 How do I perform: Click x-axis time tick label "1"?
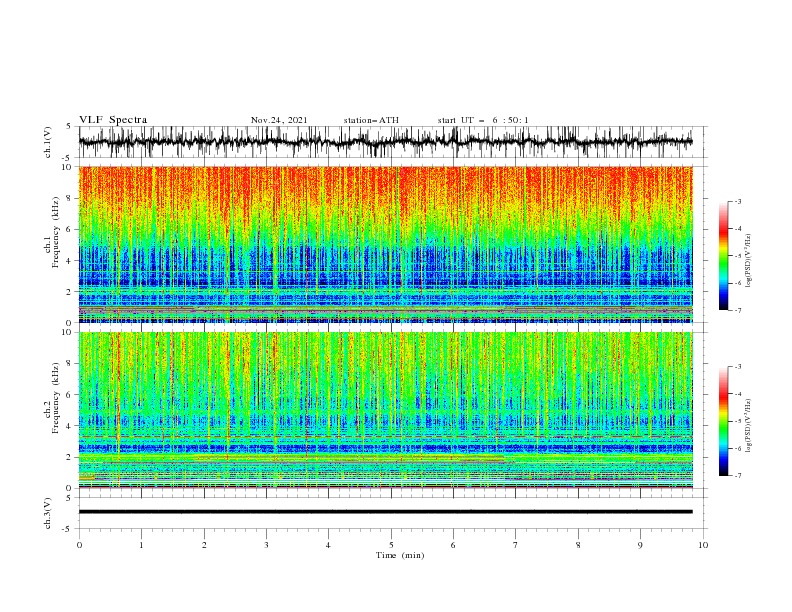(141, 545)
